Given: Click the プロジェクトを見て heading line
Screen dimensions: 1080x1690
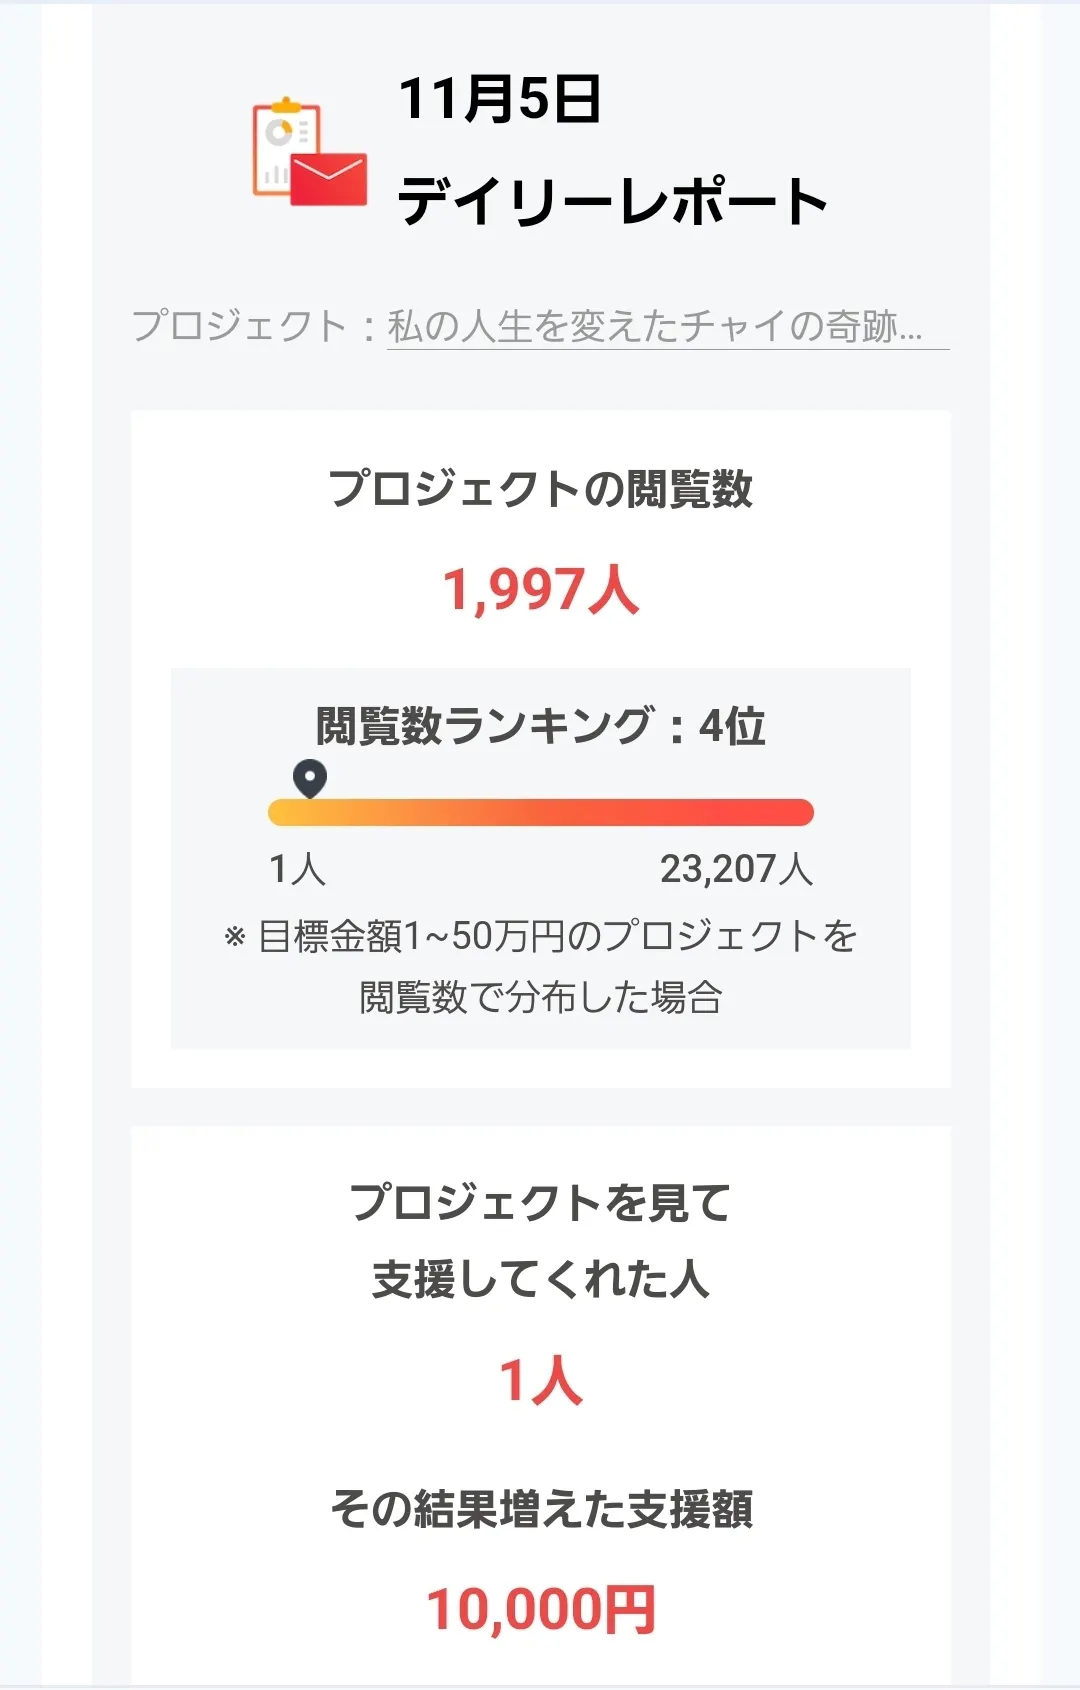Looking at the screenshot, I should (541, 1202).
